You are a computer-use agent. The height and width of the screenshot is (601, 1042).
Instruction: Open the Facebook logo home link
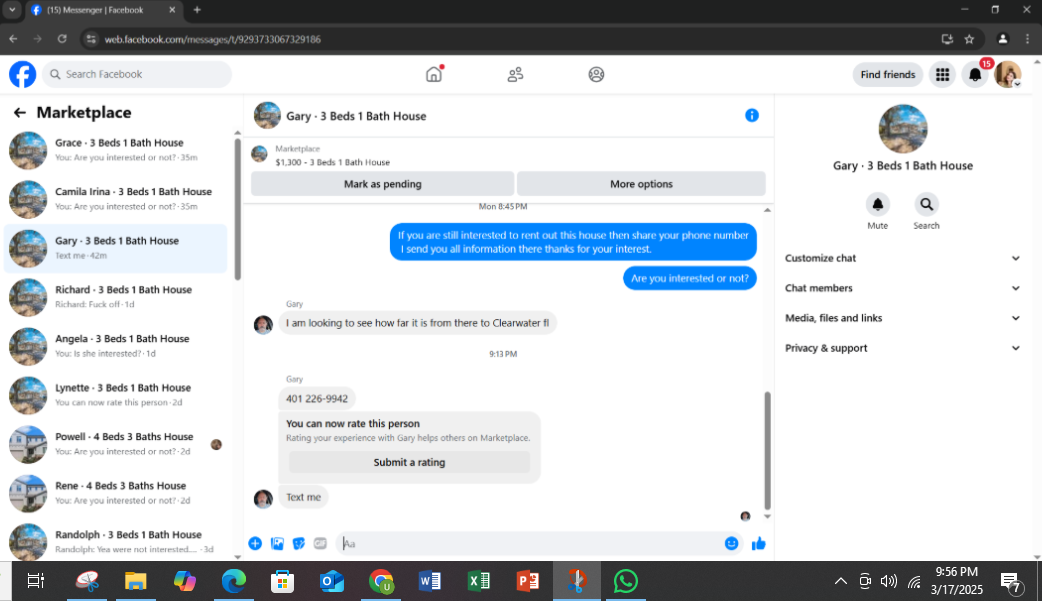click(x=23, y=74)
